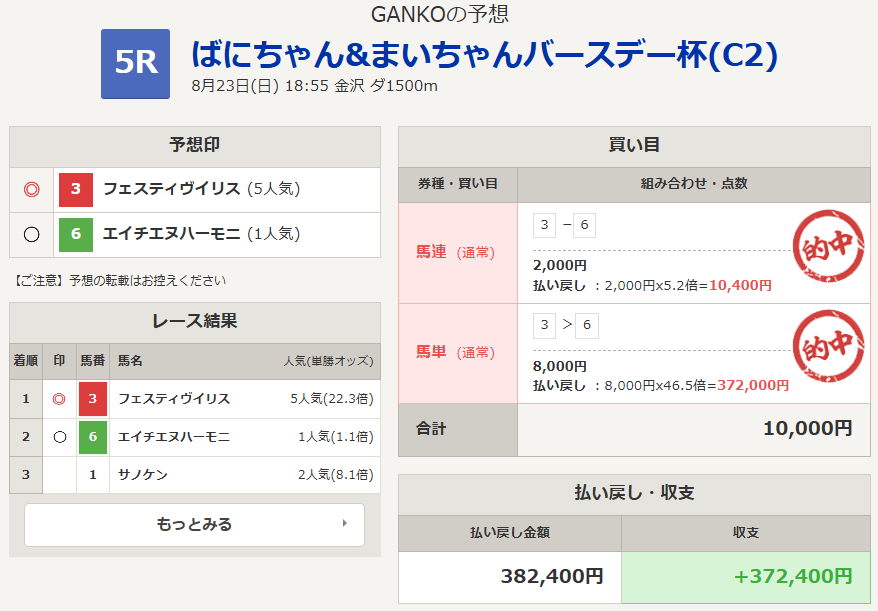Click the 的中 stamp on 馬単 row

click(x=829, y=346)
